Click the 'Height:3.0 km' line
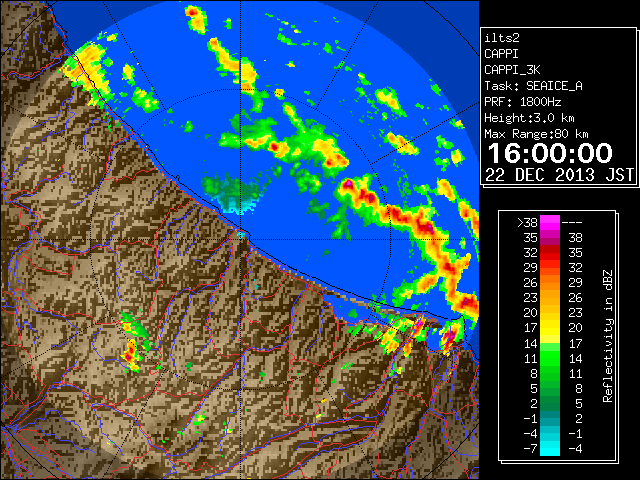The width and height of the screenshot is (640, 480). pos(529,118)
